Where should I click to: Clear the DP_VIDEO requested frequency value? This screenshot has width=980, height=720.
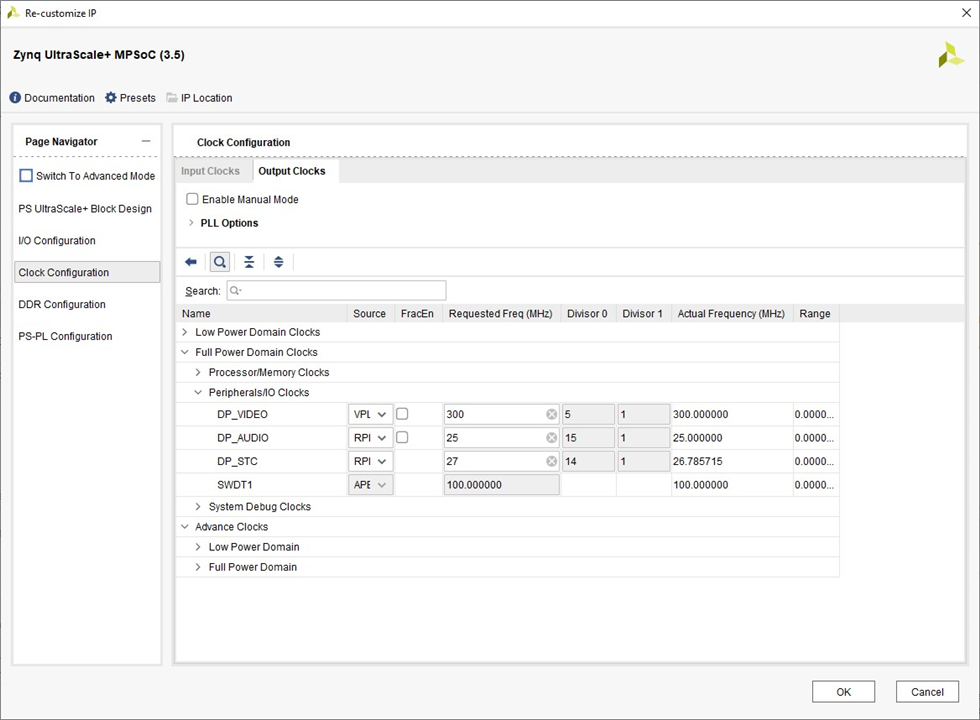[x=551, y=414]
